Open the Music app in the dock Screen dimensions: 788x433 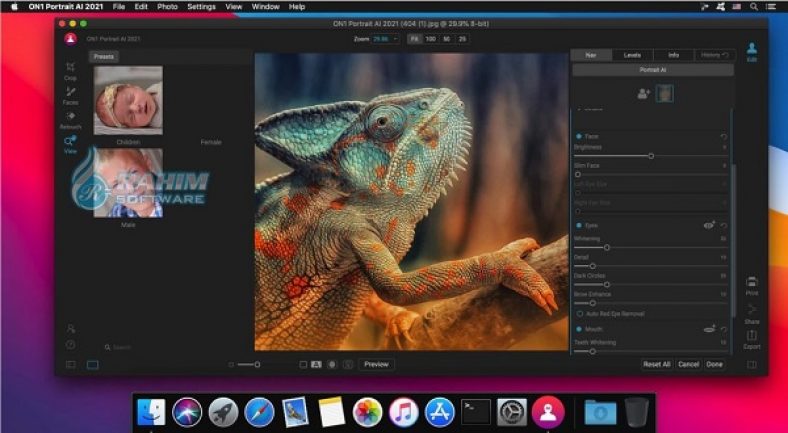click(x=404, y=412)
